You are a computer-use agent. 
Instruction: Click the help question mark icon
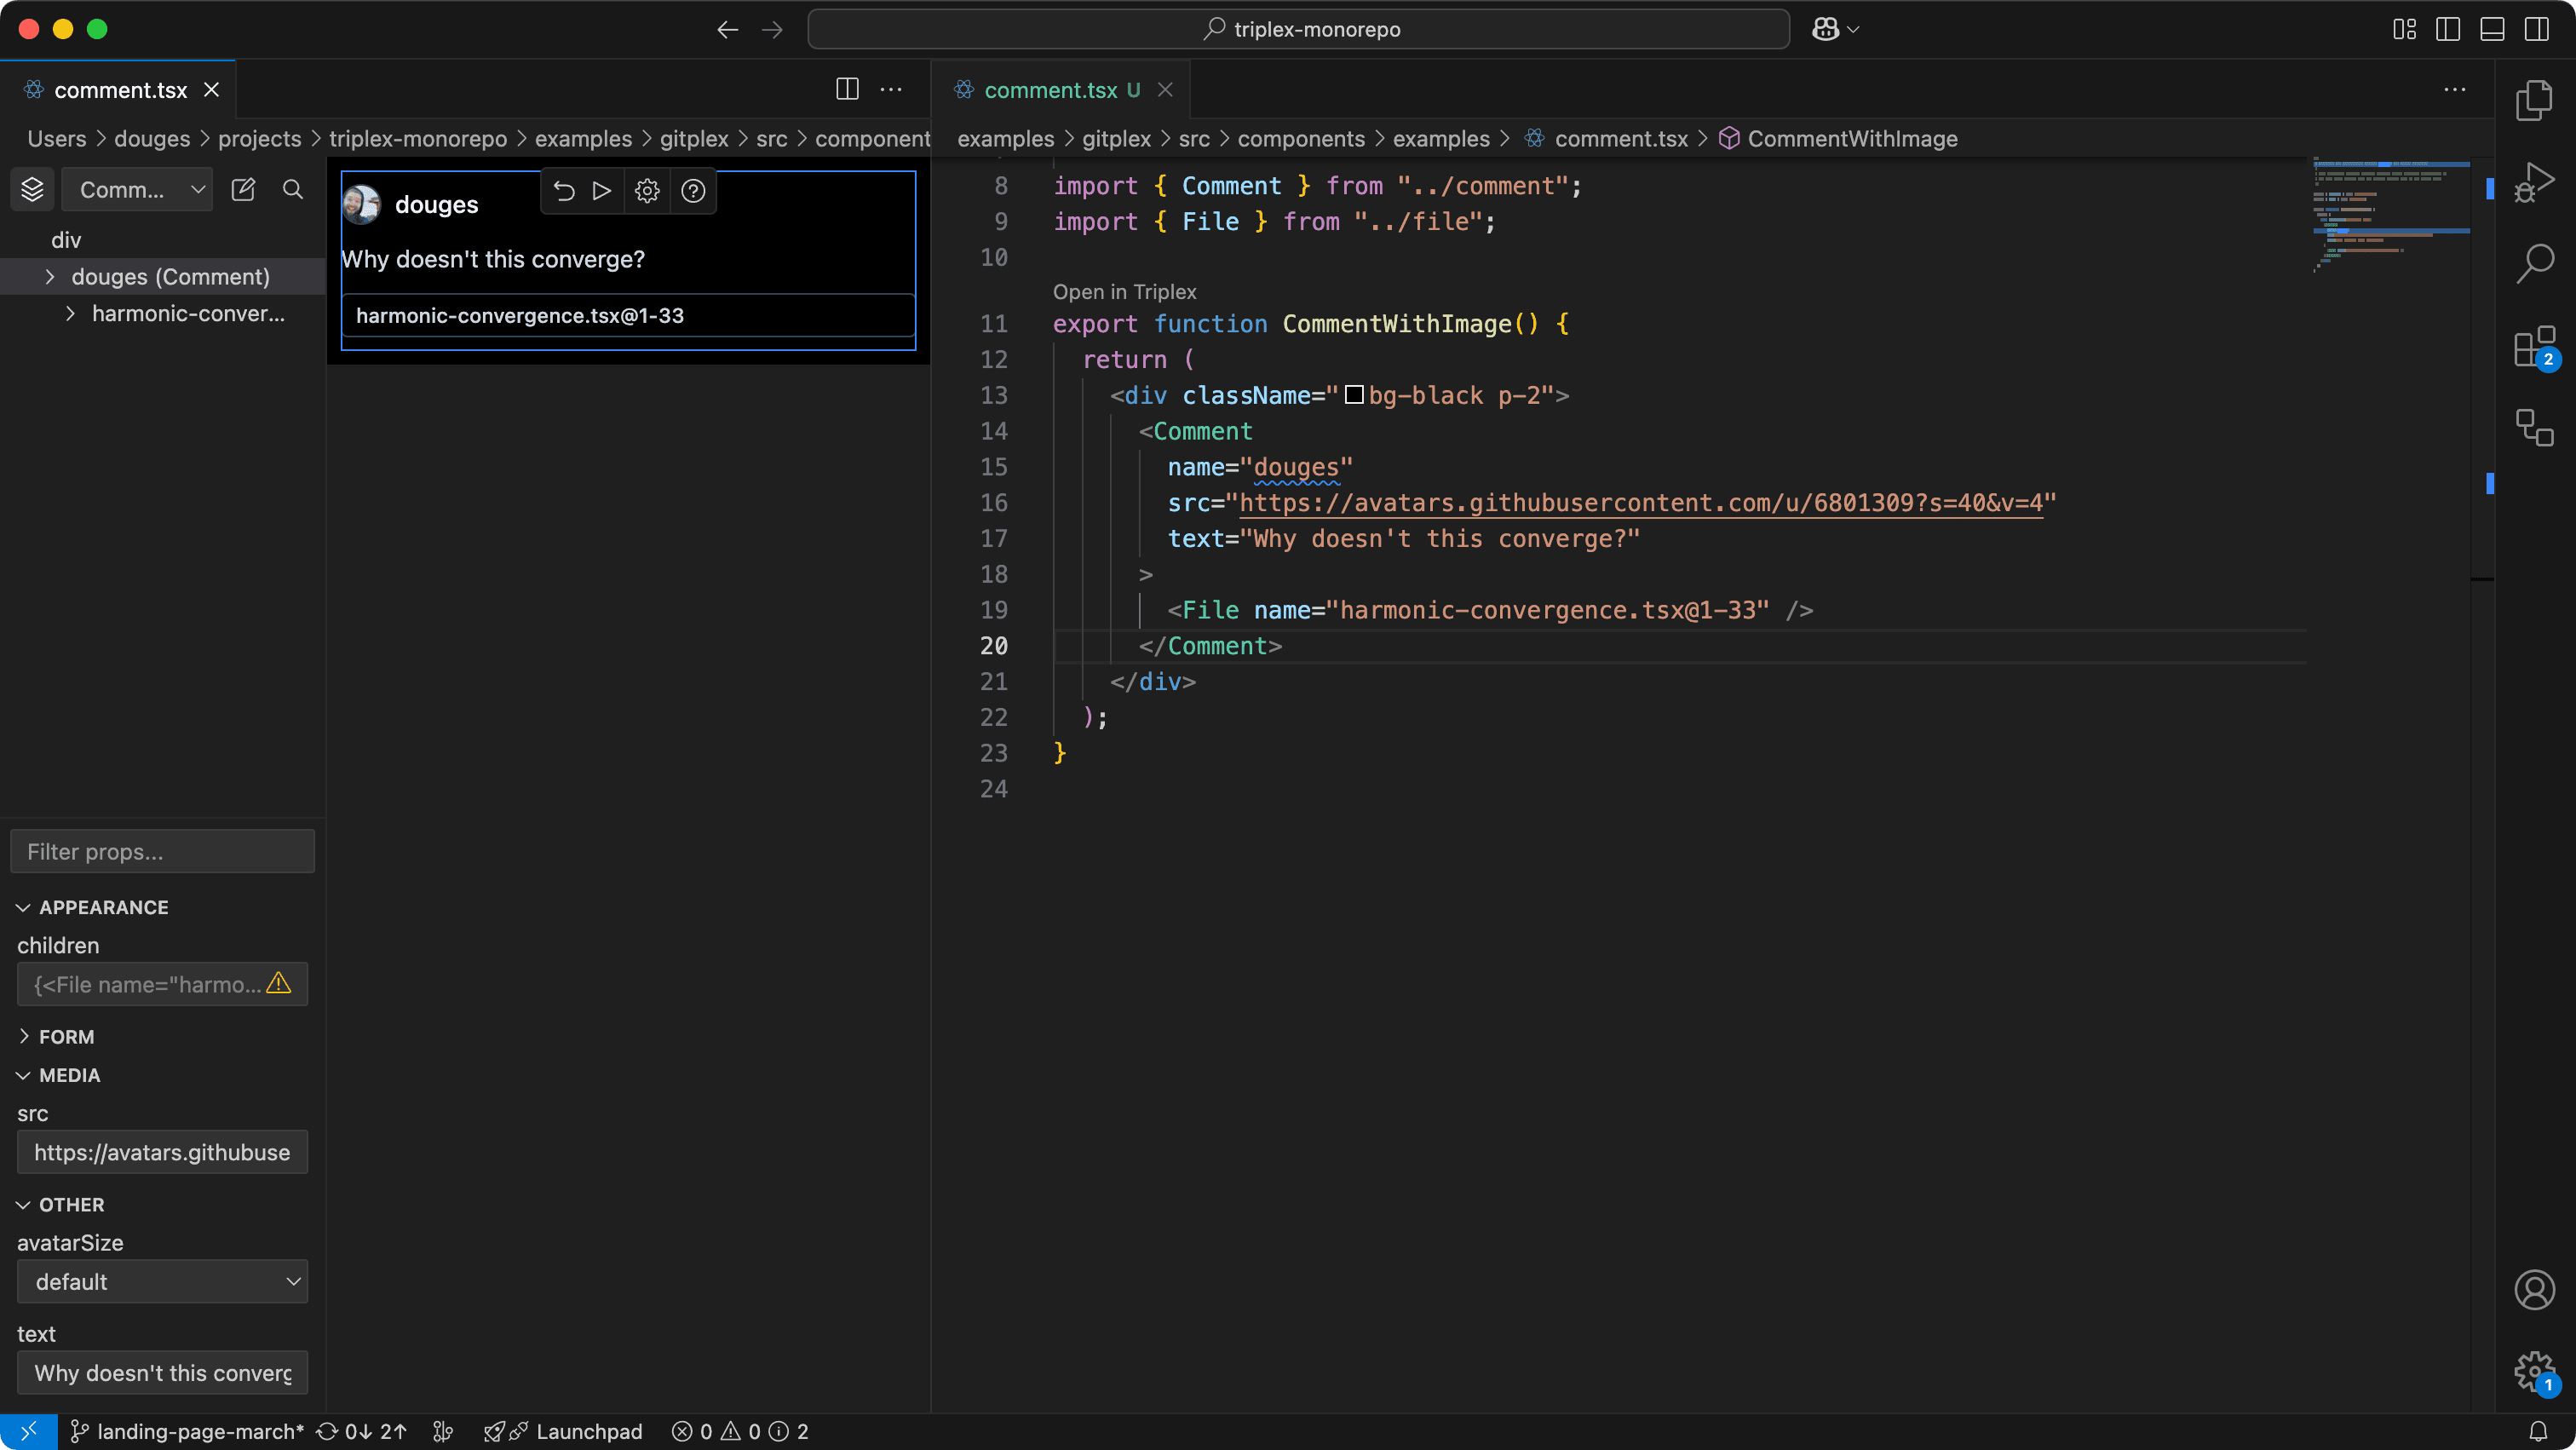click(693, 191)
